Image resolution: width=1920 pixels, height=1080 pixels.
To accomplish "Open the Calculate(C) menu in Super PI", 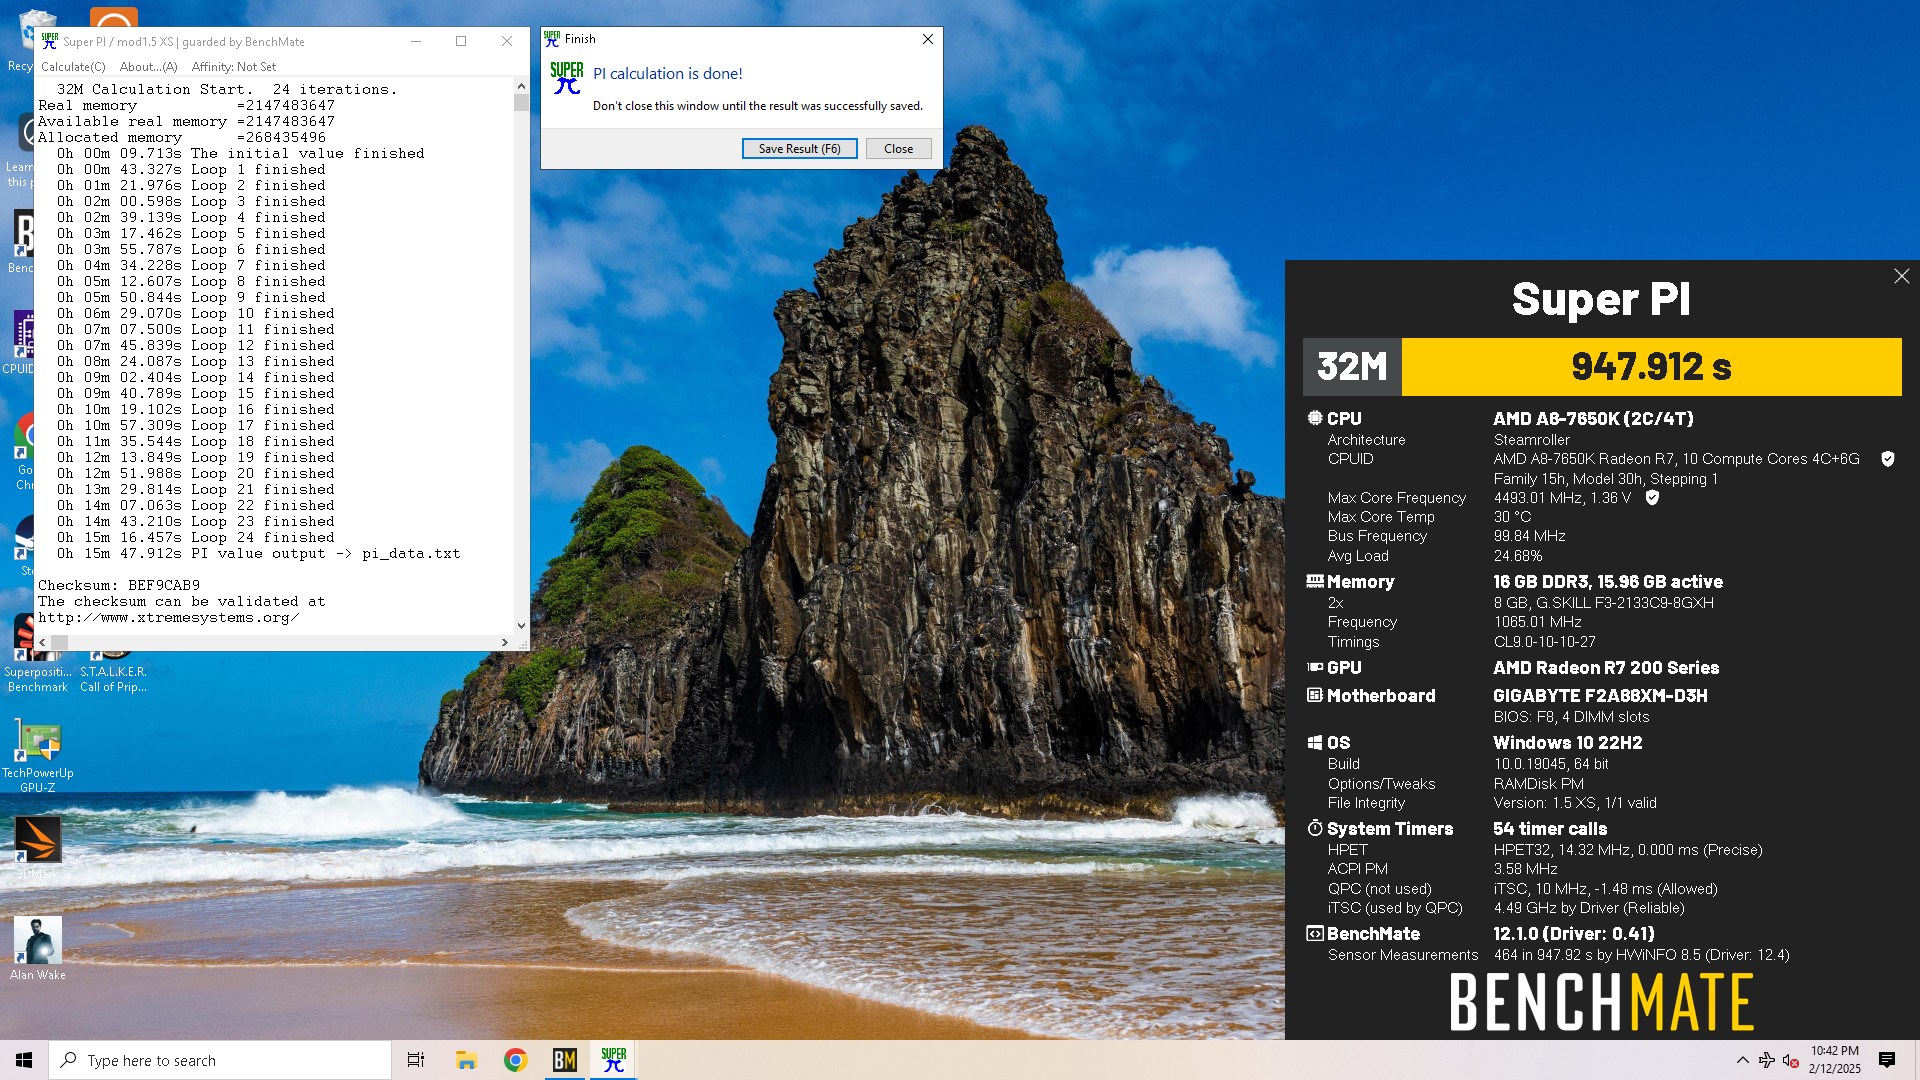I will [x=73, y=67].
